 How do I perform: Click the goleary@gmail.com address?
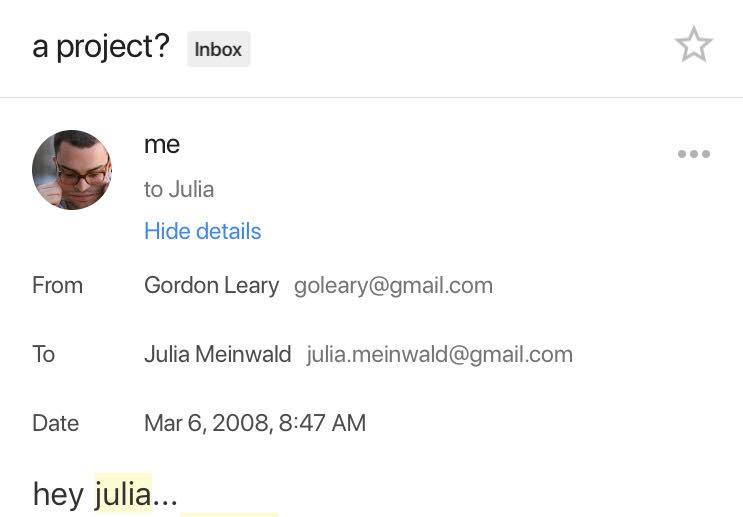pos(393,285)
